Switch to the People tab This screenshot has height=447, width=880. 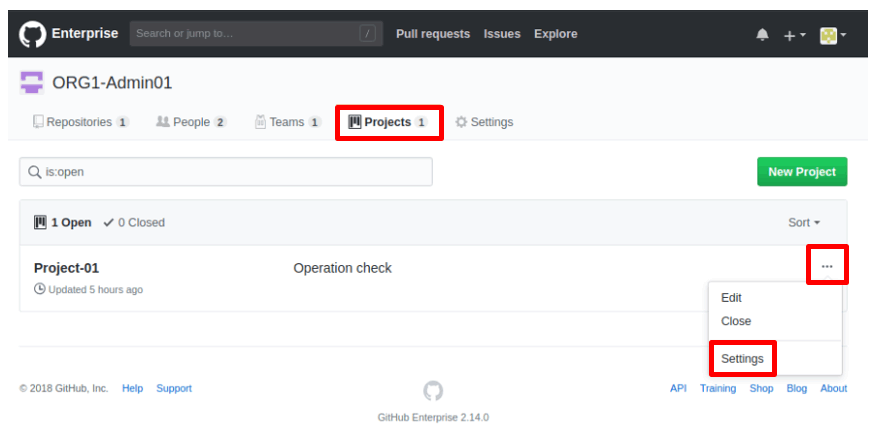(x=191, y=122)
